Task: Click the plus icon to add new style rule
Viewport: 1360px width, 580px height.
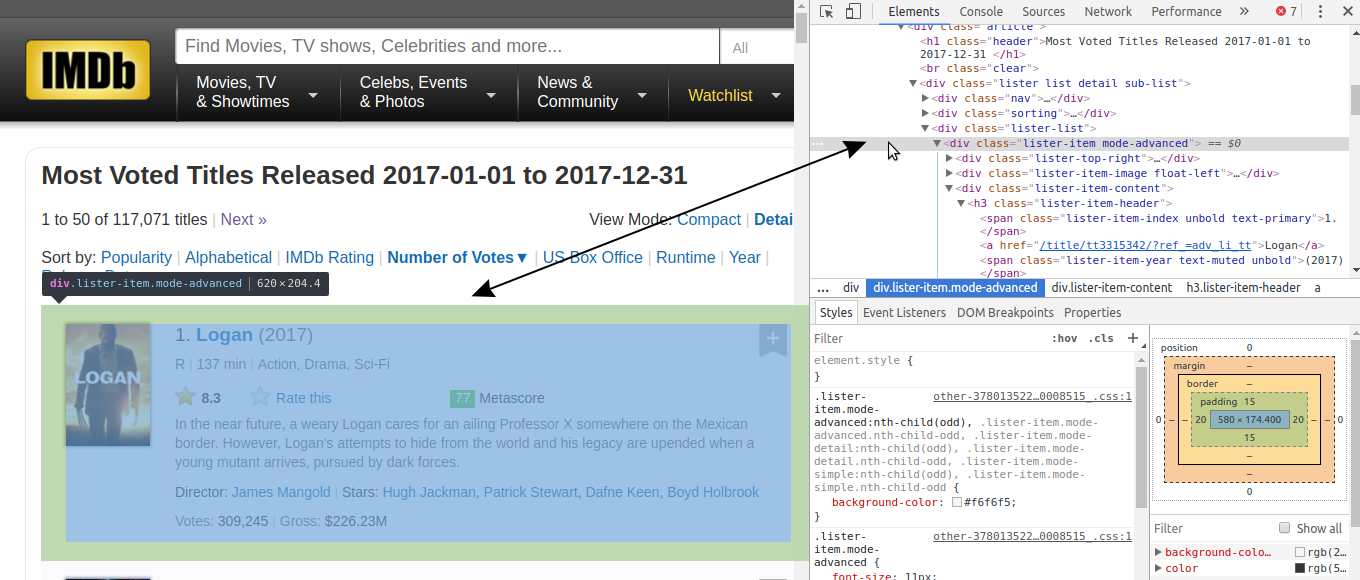Action: coord(1132,339)
